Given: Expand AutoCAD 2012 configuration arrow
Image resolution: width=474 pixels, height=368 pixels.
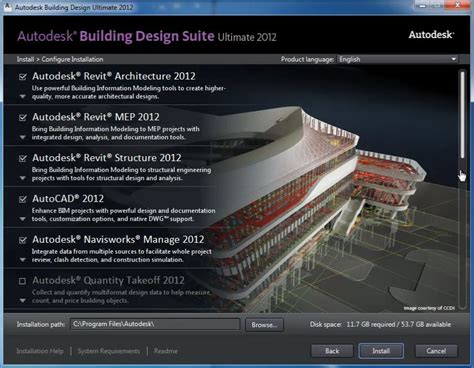Looking at the screenshot, I should pos(23,219).
